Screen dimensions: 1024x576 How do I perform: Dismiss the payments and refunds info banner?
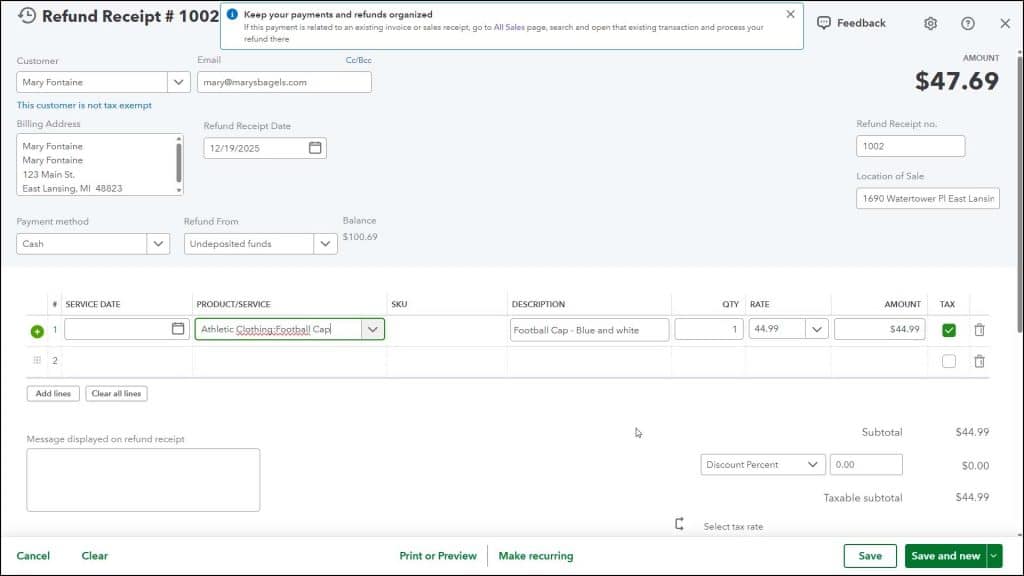click(x=790, y=14)
